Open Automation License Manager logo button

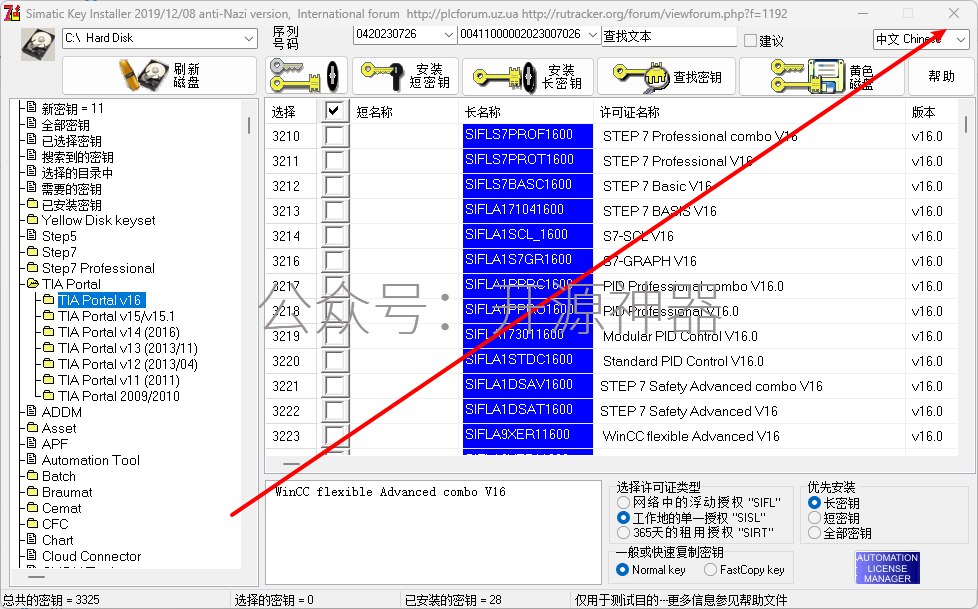(887, 568)
